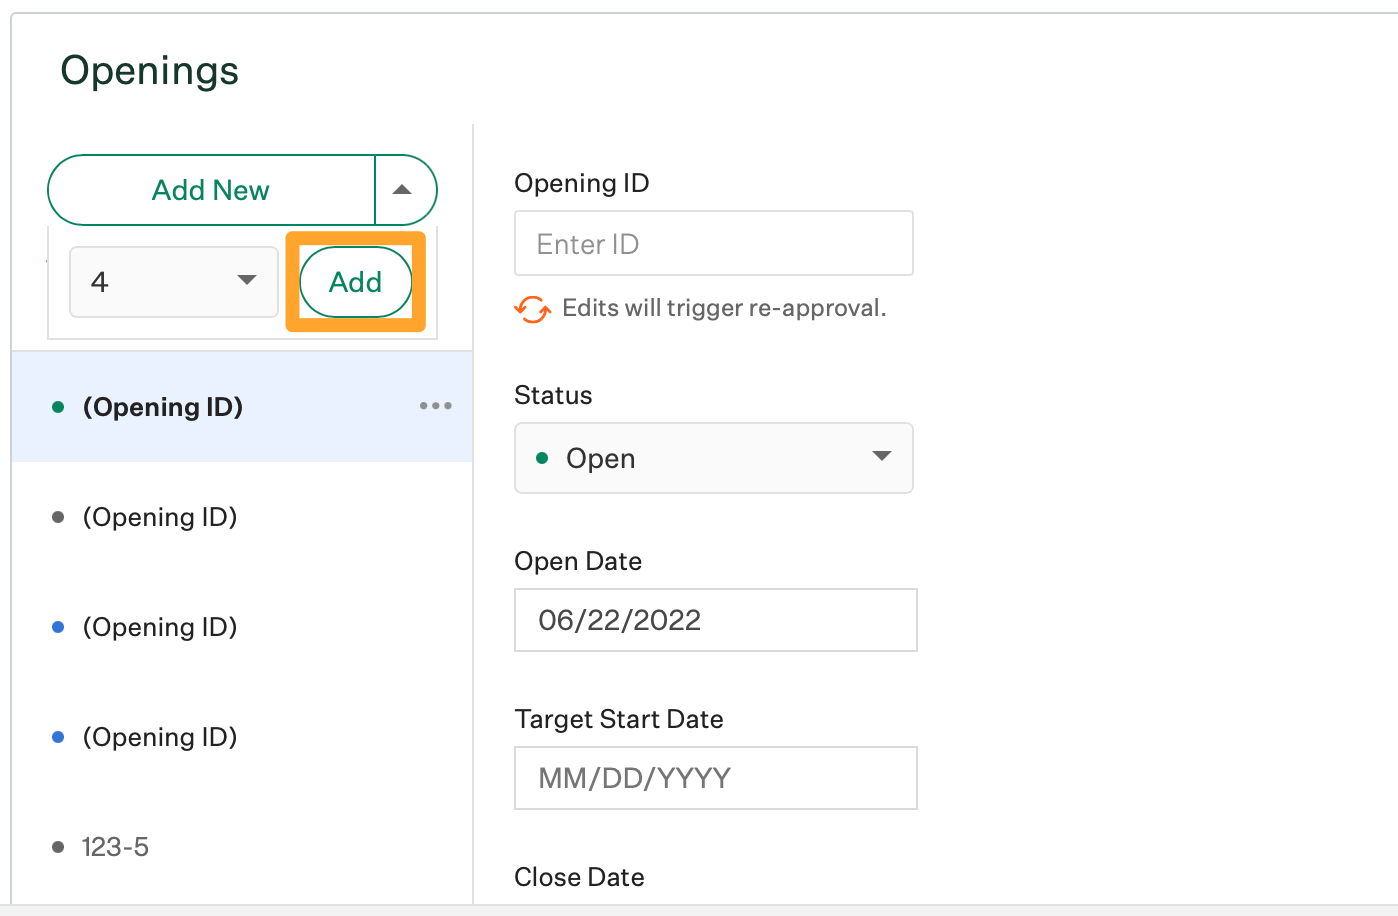Open the Status dropdown set to Open

tap(713, 458)
